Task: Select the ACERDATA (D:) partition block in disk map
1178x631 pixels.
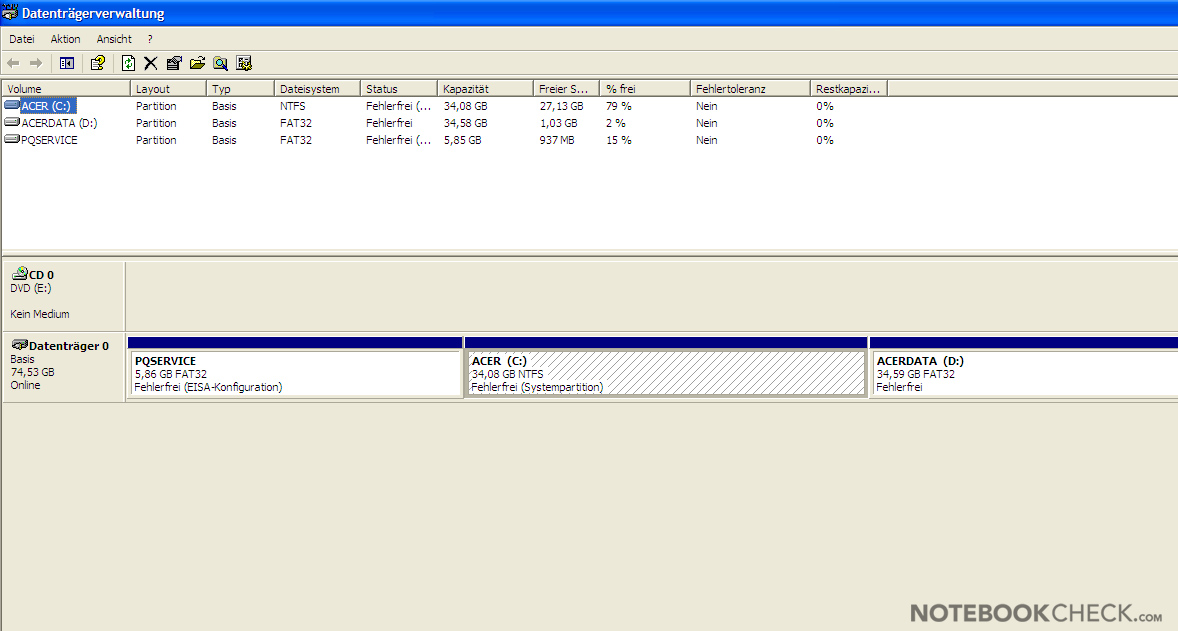Action: click(1023, 367)
